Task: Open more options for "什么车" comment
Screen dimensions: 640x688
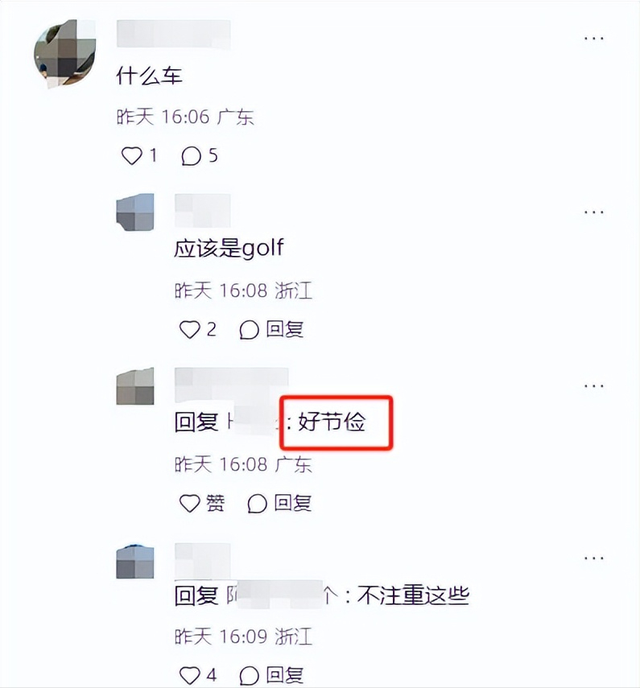Action: pyautogui.click(x=594, y=39)
